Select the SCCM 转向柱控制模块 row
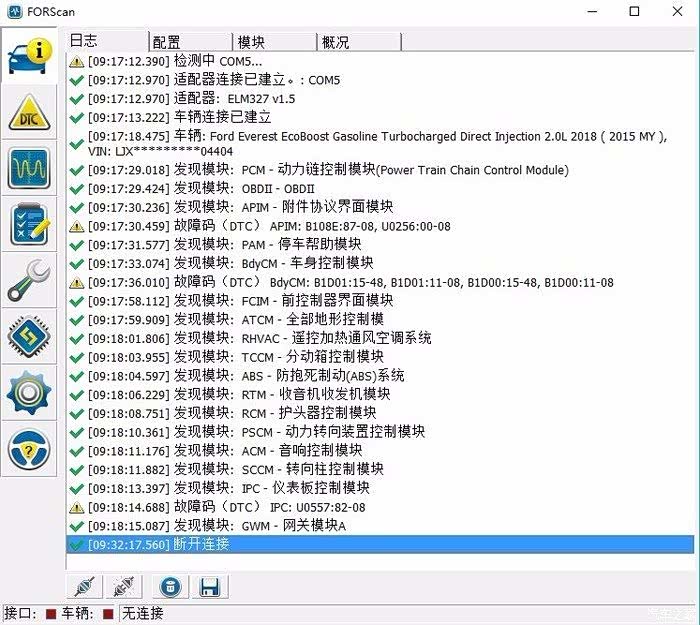 pyautogui.click(x=380, y=470)
